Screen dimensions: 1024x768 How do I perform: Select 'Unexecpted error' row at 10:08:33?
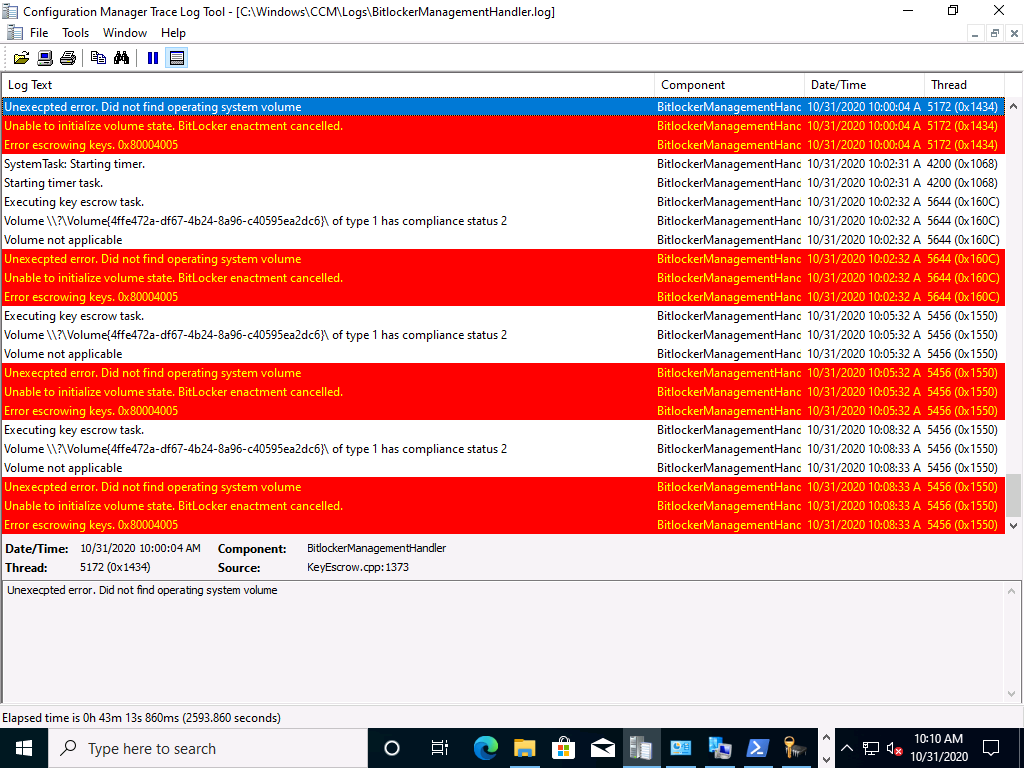click(504, 487)
